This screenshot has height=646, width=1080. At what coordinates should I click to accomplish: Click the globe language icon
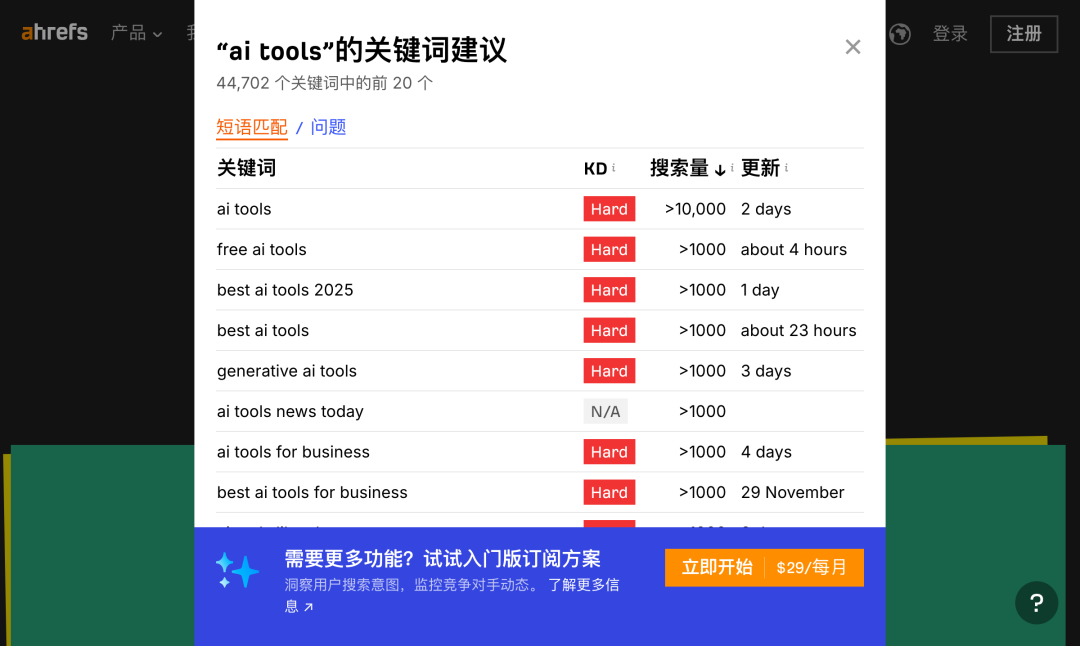(900, 34)
